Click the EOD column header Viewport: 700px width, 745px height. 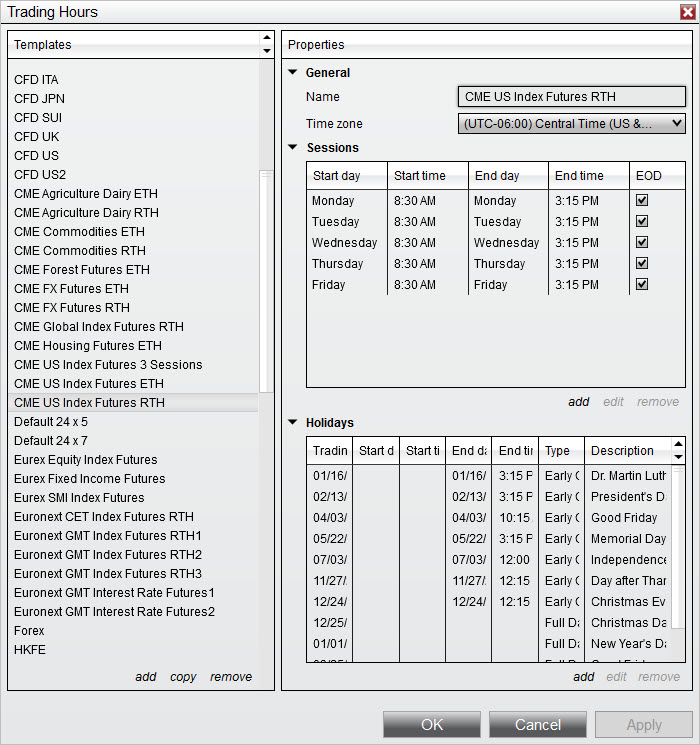(x=657, y=176)
